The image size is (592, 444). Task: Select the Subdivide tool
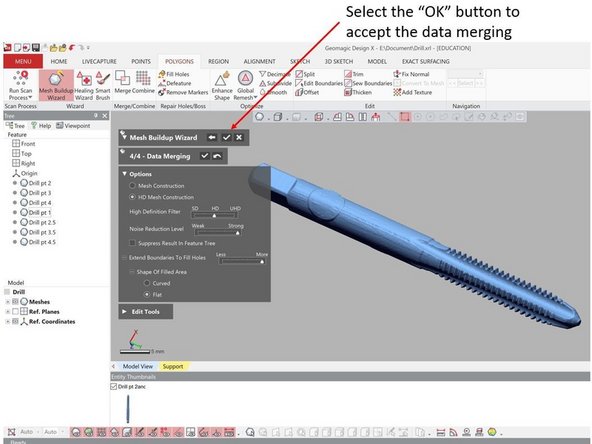point(275,83)
